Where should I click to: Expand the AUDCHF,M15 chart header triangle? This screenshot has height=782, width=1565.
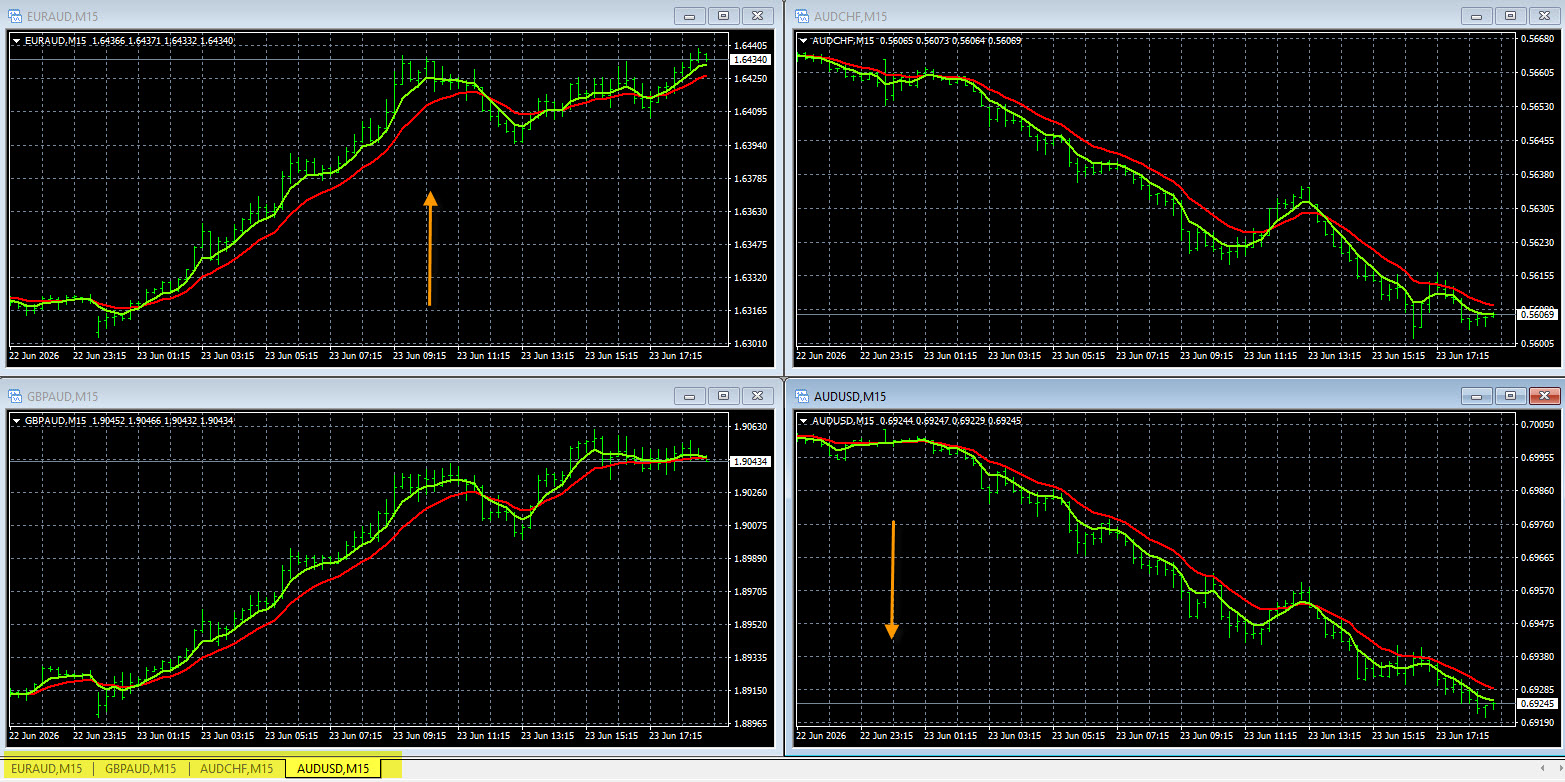[x=804, y=41]
